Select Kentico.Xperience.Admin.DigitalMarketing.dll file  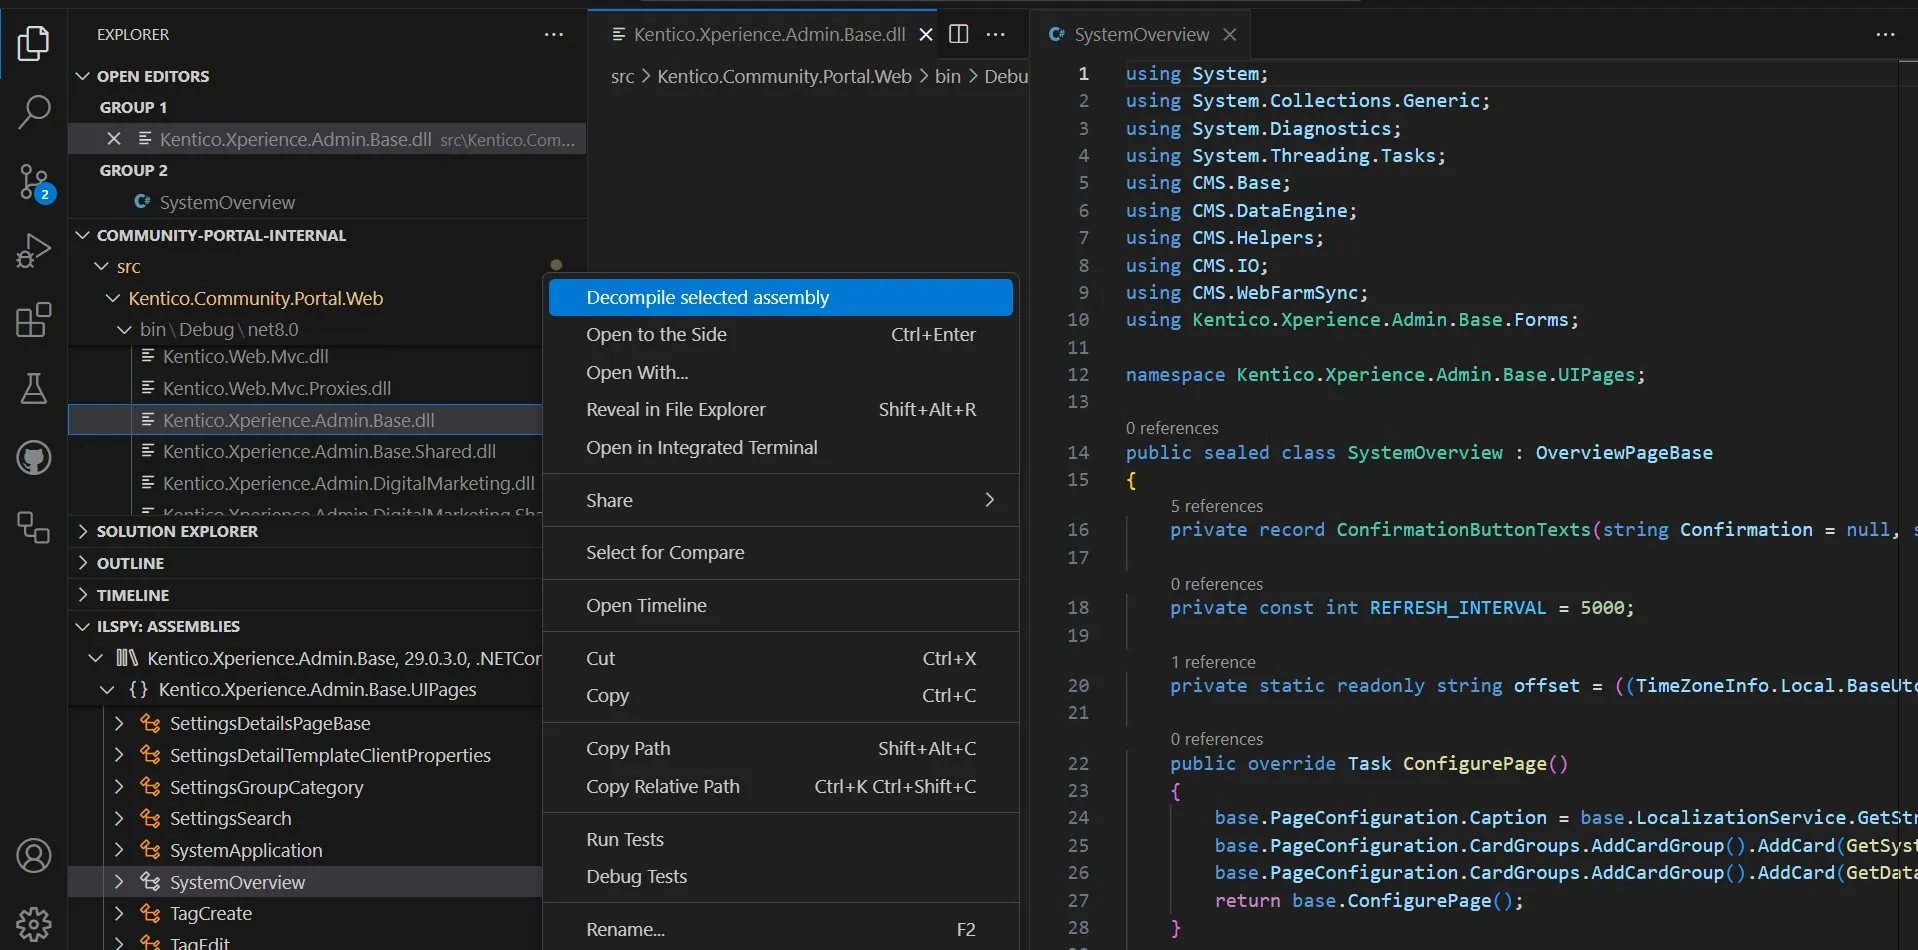point(348,483)
